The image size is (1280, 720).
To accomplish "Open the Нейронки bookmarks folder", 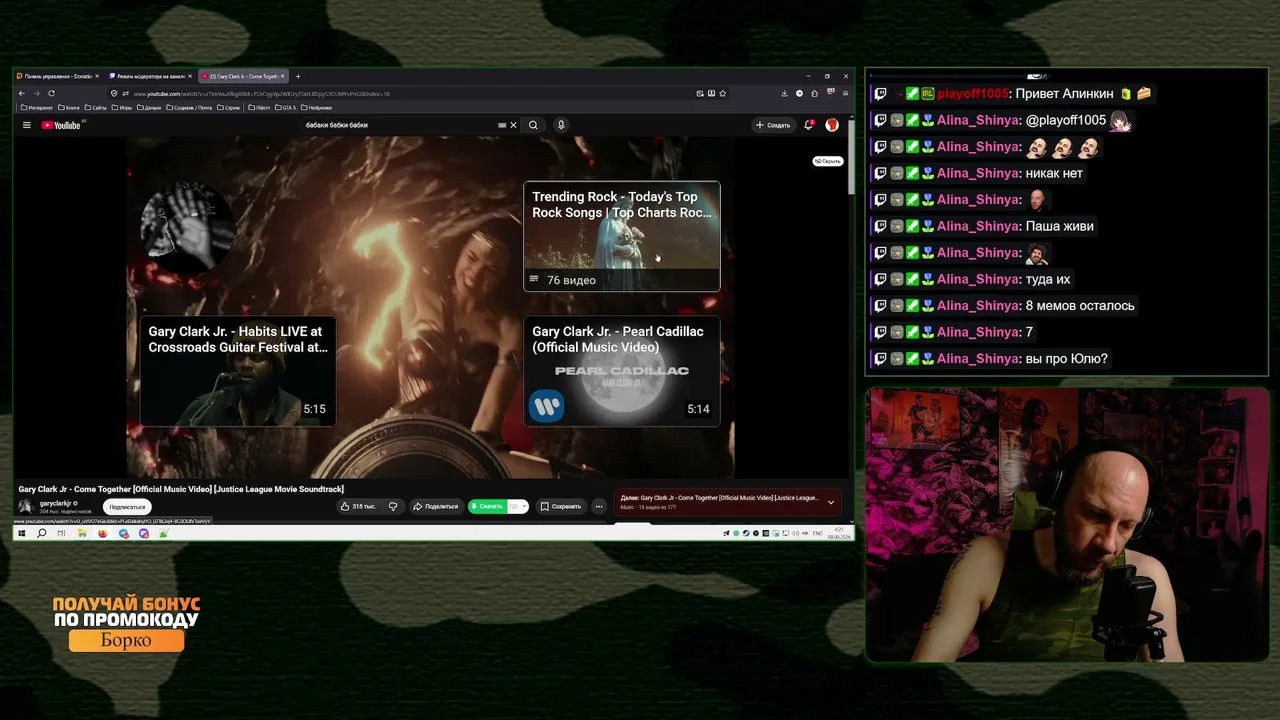I will pos(316,107).
